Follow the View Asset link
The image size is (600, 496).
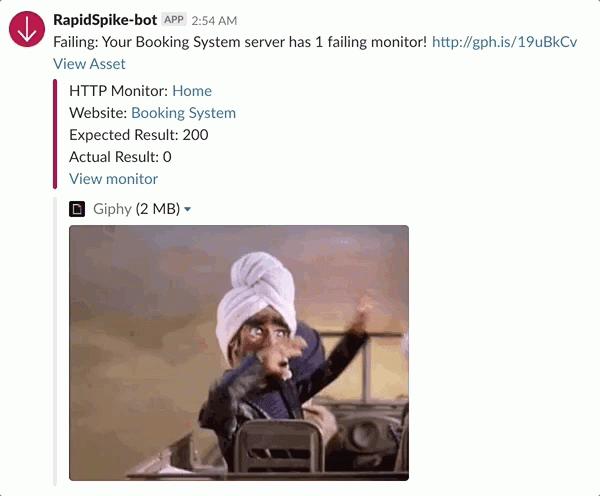click(x=89, y=64)
